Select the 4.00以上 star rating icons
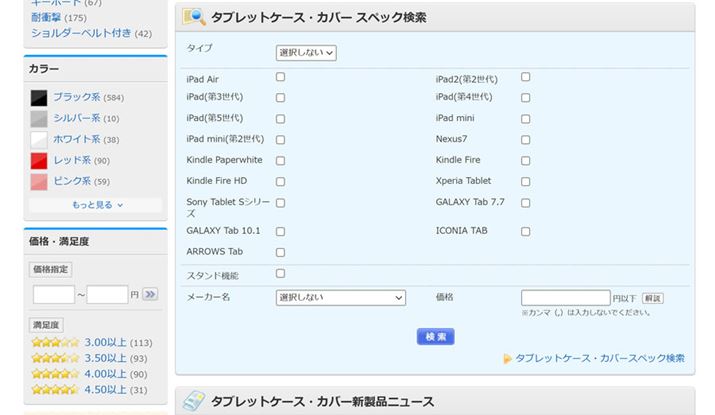The width and height of the screenshot is (715, 415). pyautogui.click(x=55, y=374)
